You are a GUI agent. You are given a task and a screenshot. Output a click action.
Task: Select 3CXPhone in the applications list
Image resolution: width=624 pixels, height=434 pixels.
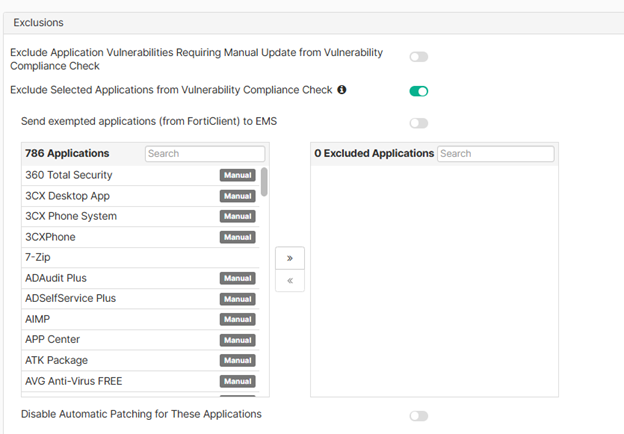[140, 237]
